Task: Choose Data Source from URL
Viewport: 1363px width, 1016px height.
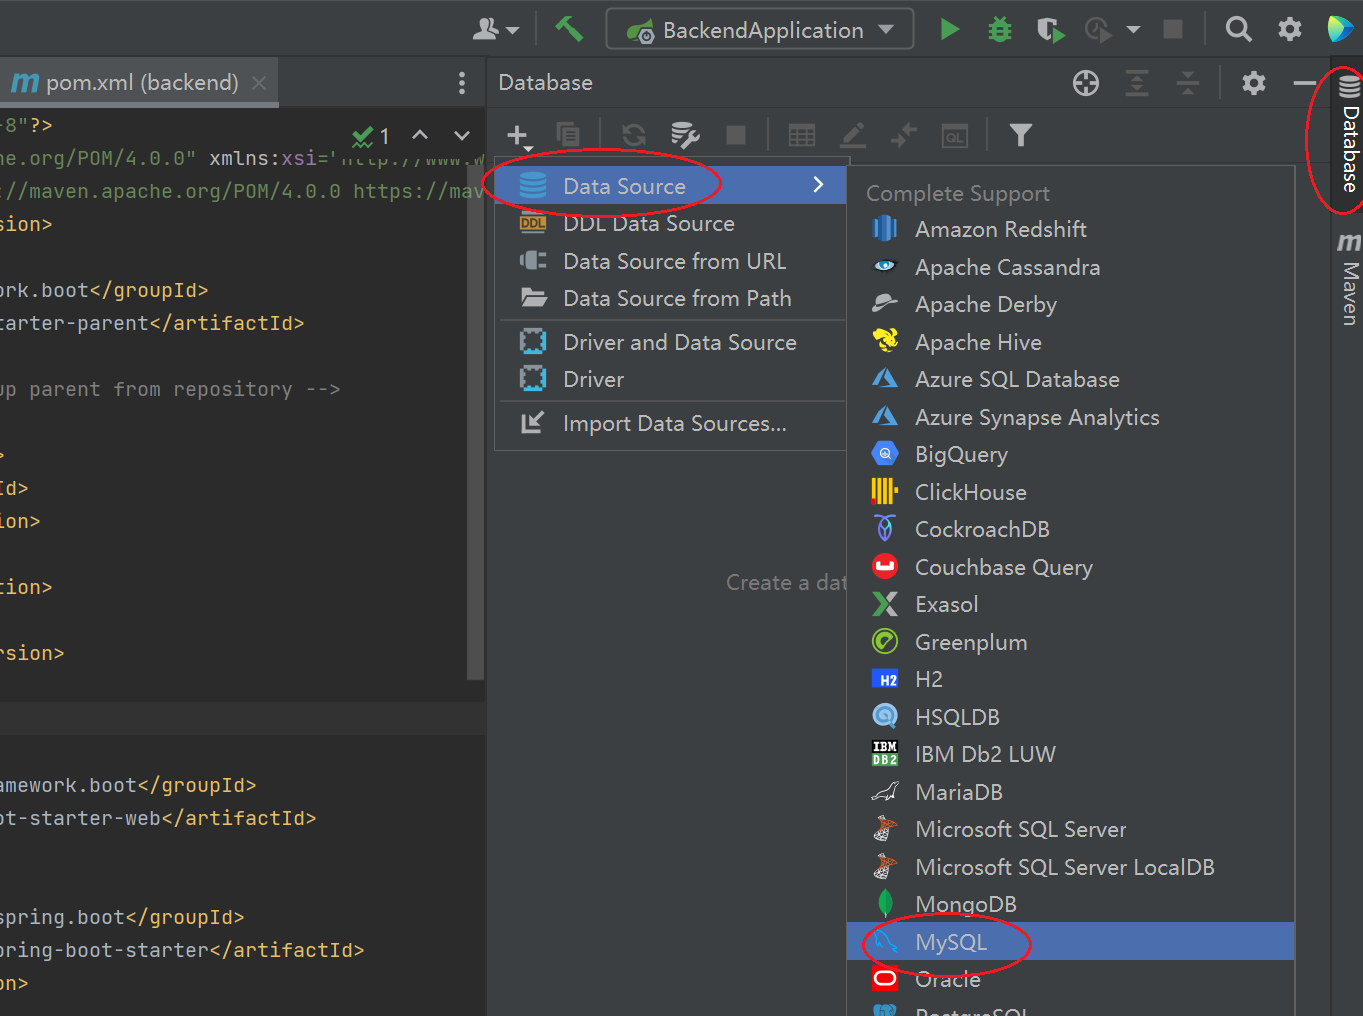Action: 671,261
